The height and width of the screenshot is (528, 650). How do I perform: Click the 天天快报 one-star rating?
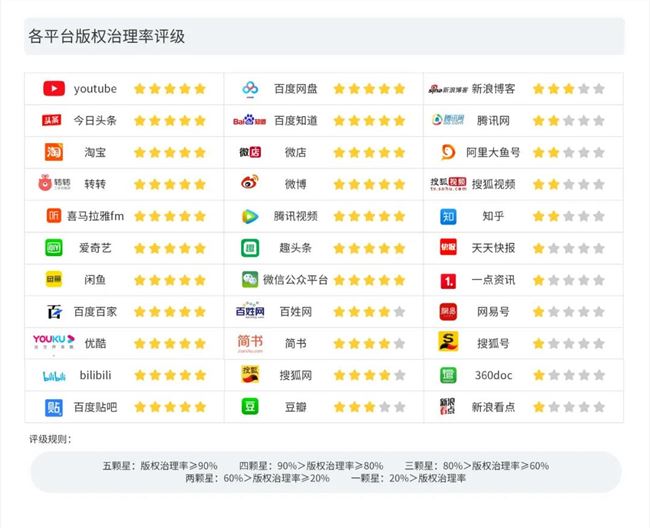click(x=568, y=248)
